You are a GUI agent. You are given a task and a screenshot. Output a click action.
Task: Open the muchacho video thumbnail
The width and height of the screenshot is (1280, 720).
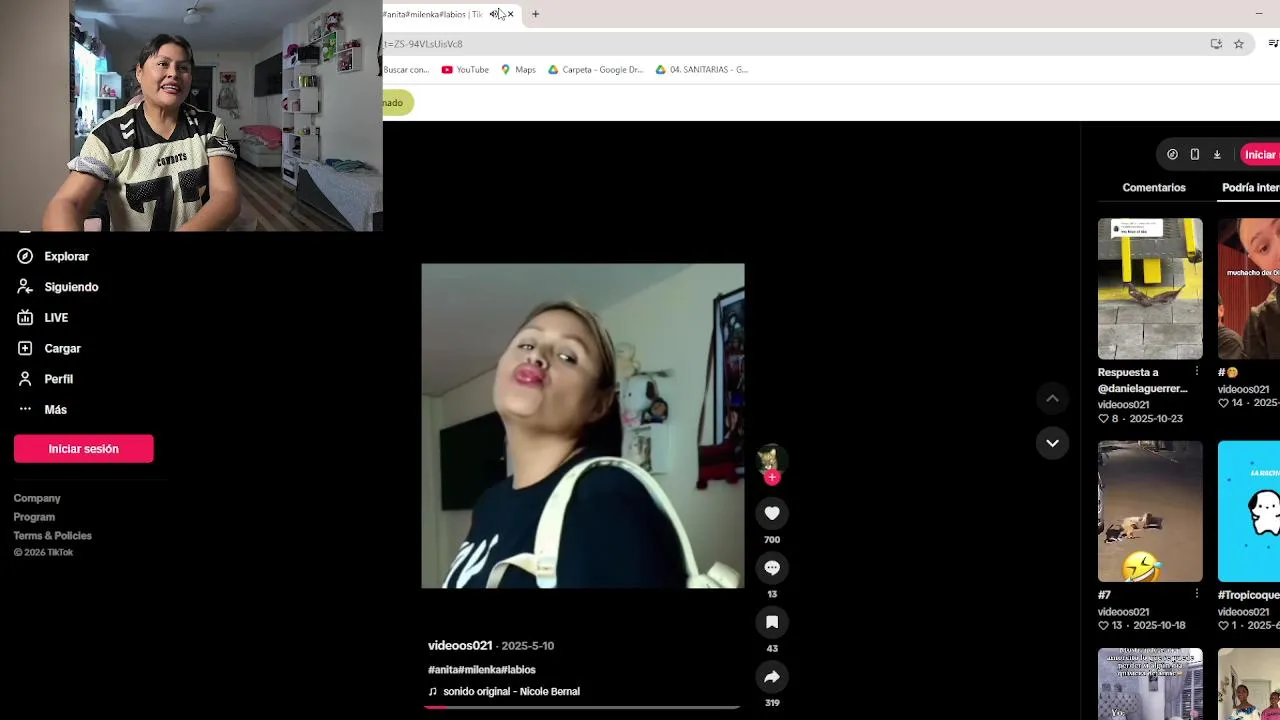pyautogui.click(x=1249, y=289)
